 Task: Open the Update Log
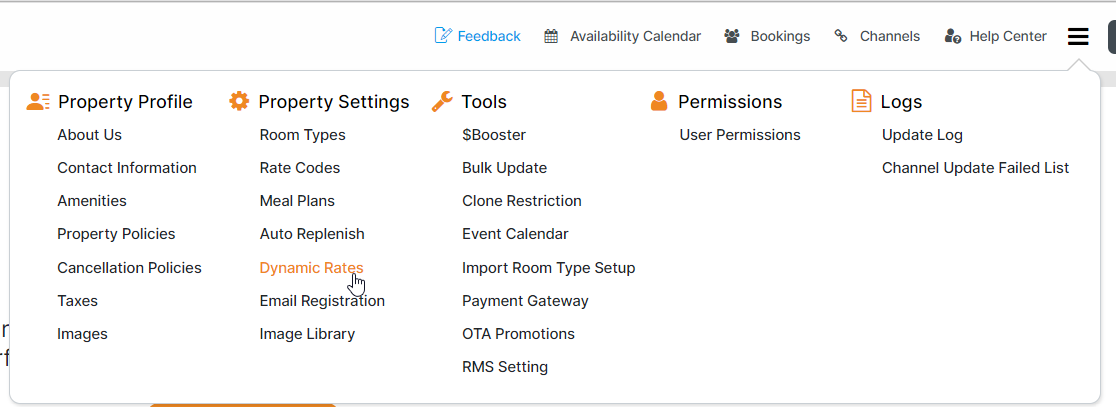coord(922,135)
